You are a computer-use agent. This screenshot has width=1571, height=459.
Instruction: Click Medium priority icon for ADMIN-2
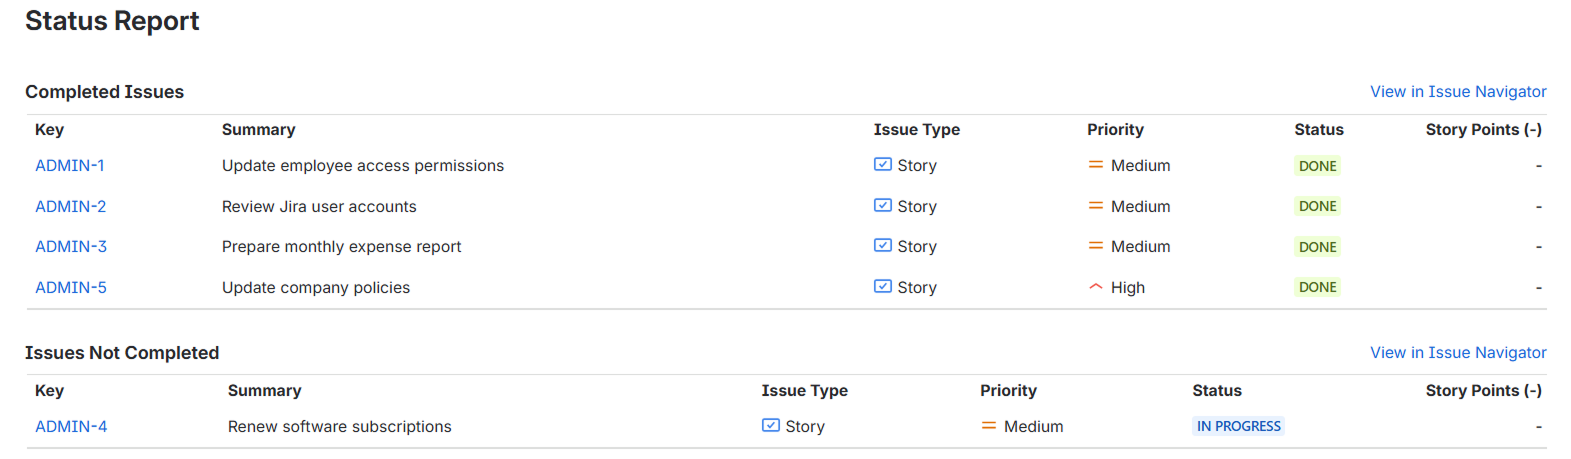[1096, 206]
